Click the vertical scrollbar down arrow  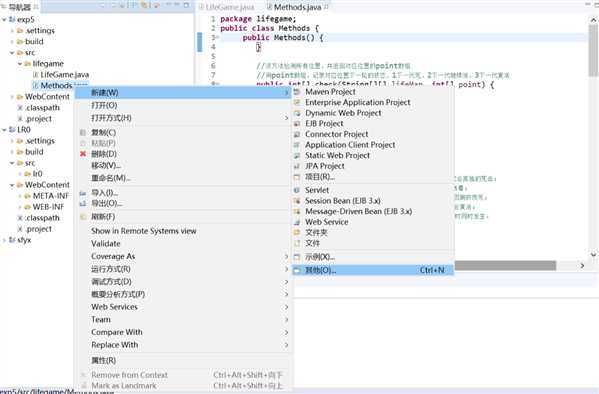pos(593,254)
